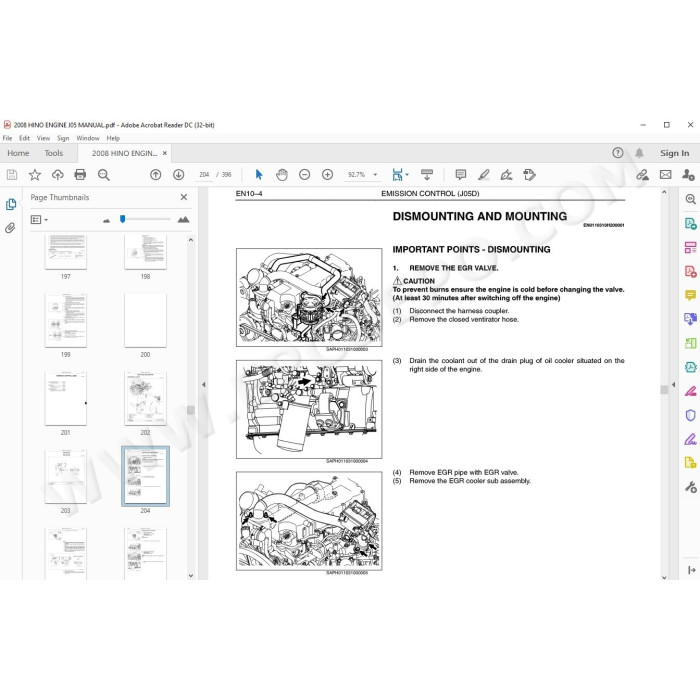Go to the previous page
The image size is (700, 700).
[155, 175]
